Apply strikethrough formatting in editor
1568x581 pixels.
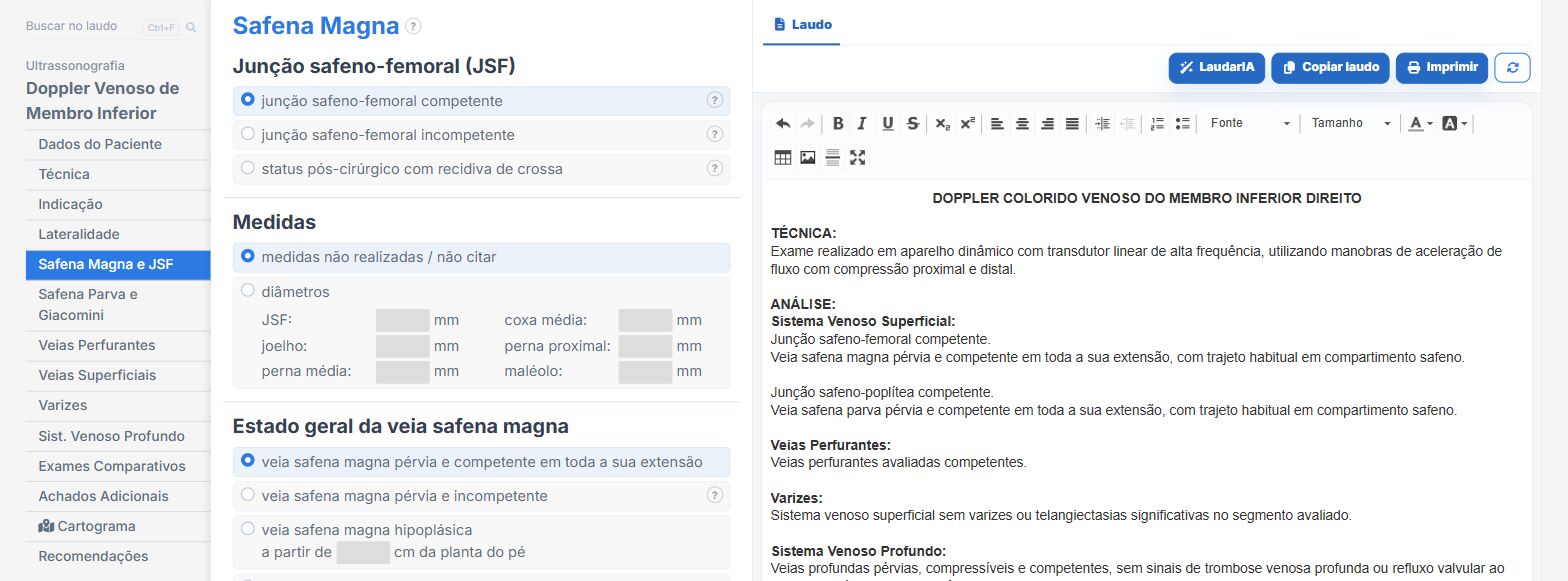[x=912, y=123]
